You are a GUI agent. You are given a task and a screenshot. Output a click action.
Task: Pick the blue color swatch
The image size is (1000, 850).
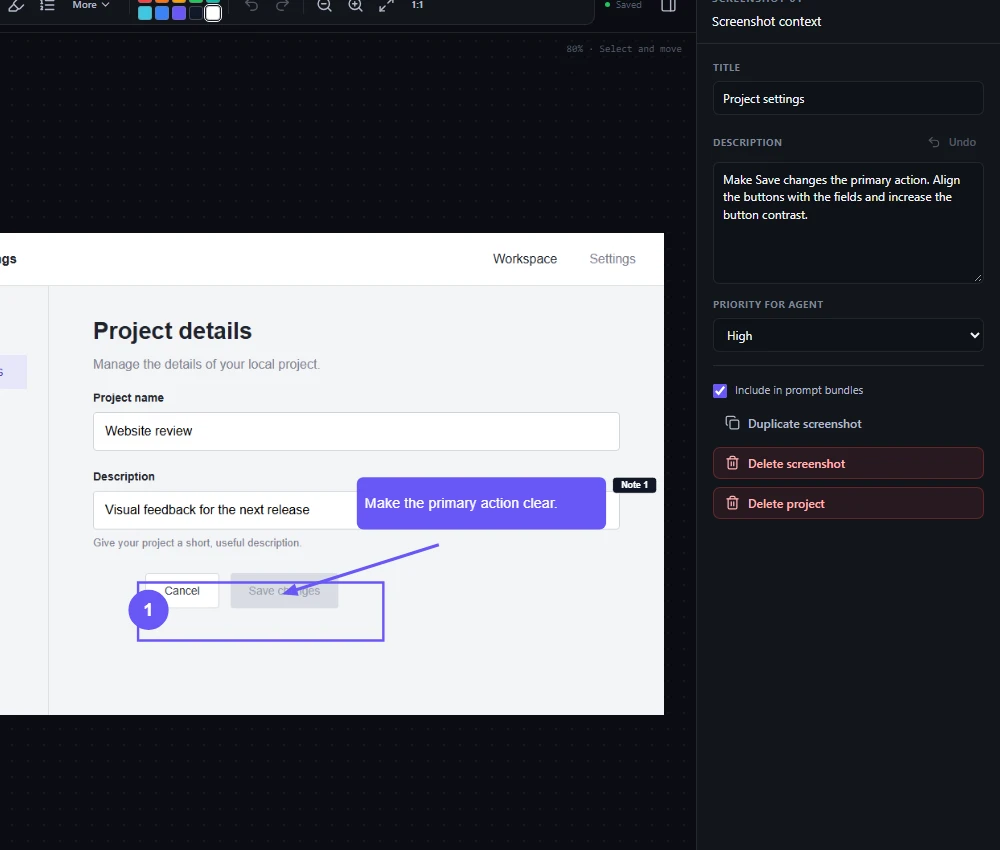click(x=162, y=13)
